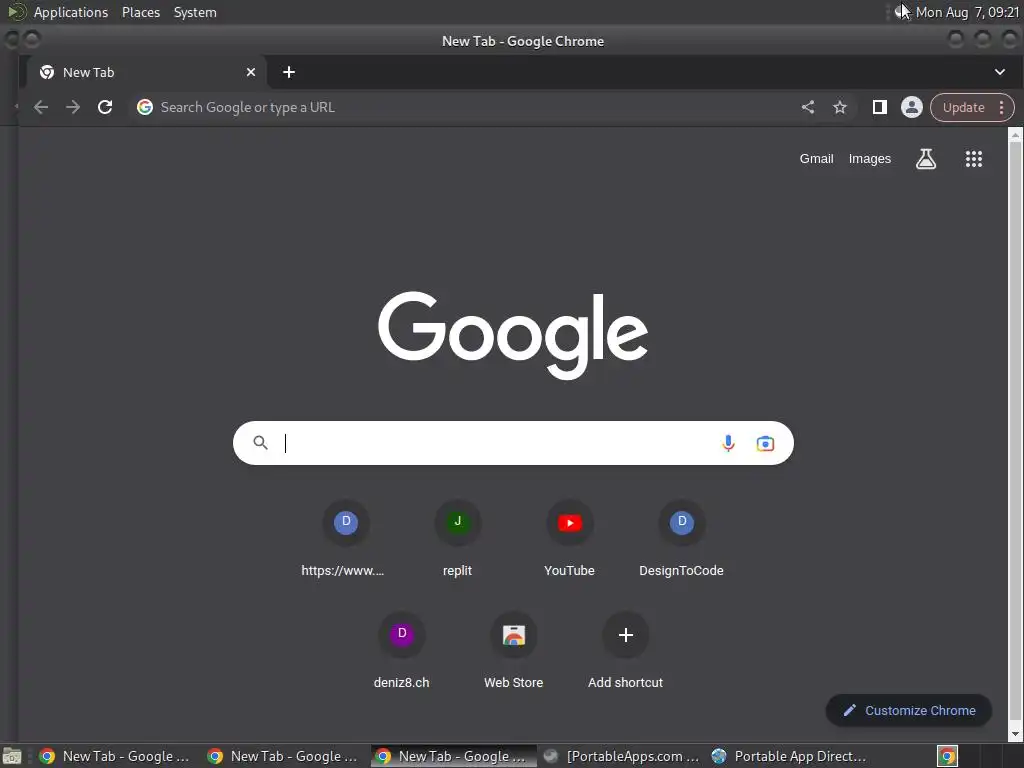
Task: Share this page icon in address bar
Action: tap(808, 107)
